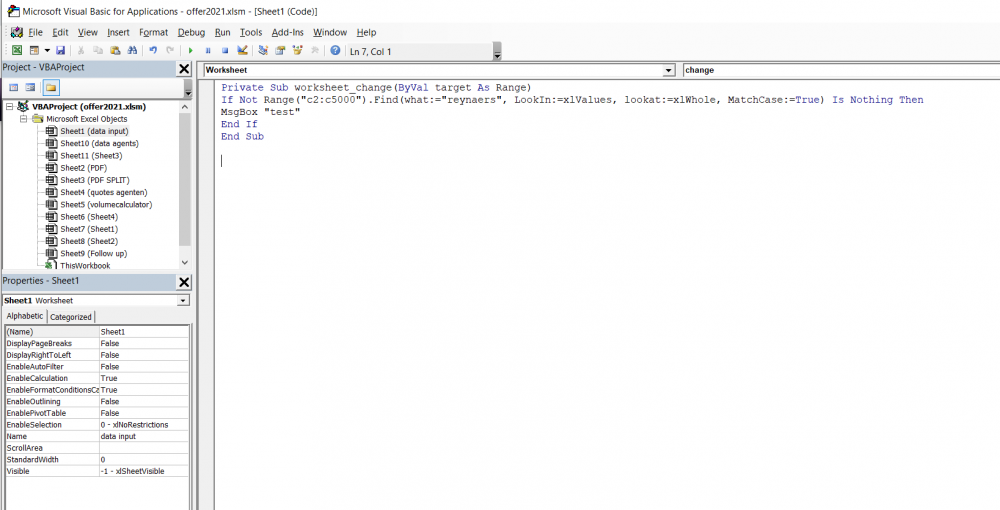The image size is (1000, 510).
Task: Open the Format menu
Action: coord(154,33)
